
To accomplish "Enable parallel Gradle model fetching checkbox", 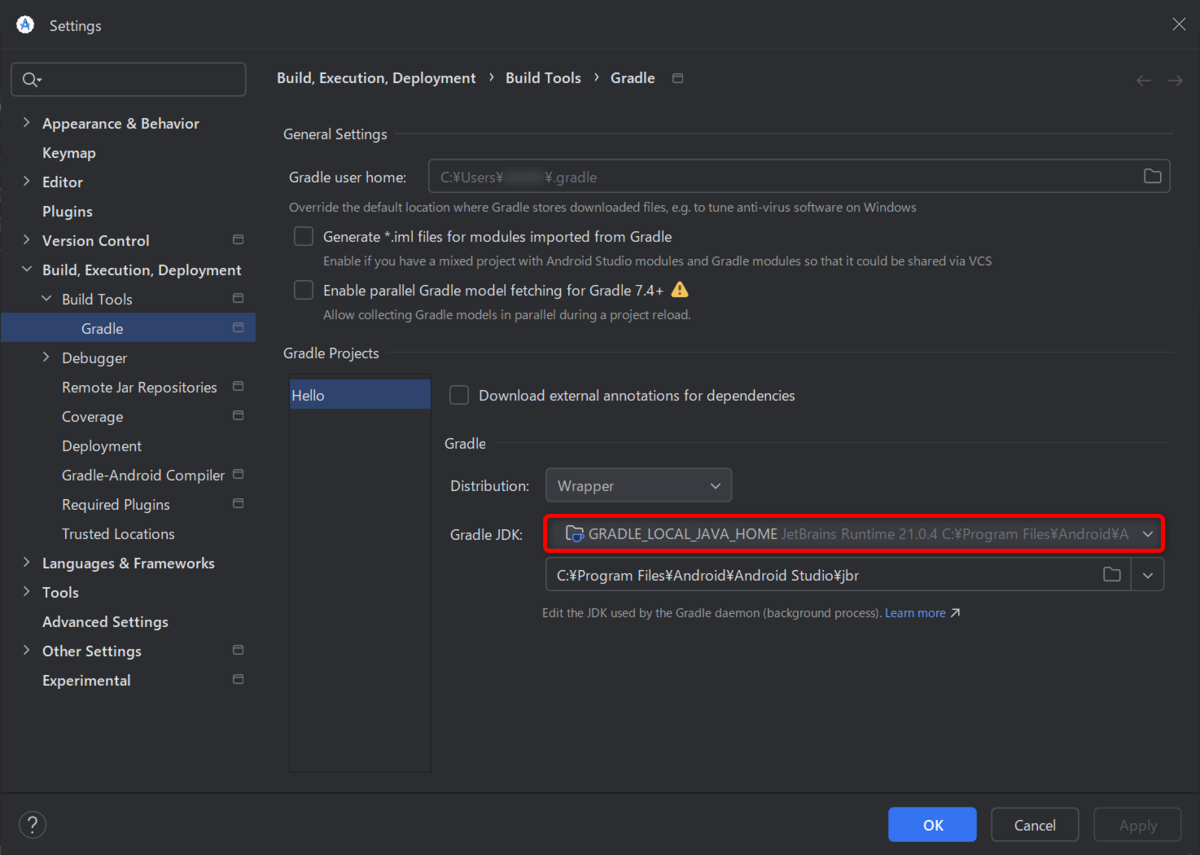I will [304, 290].
